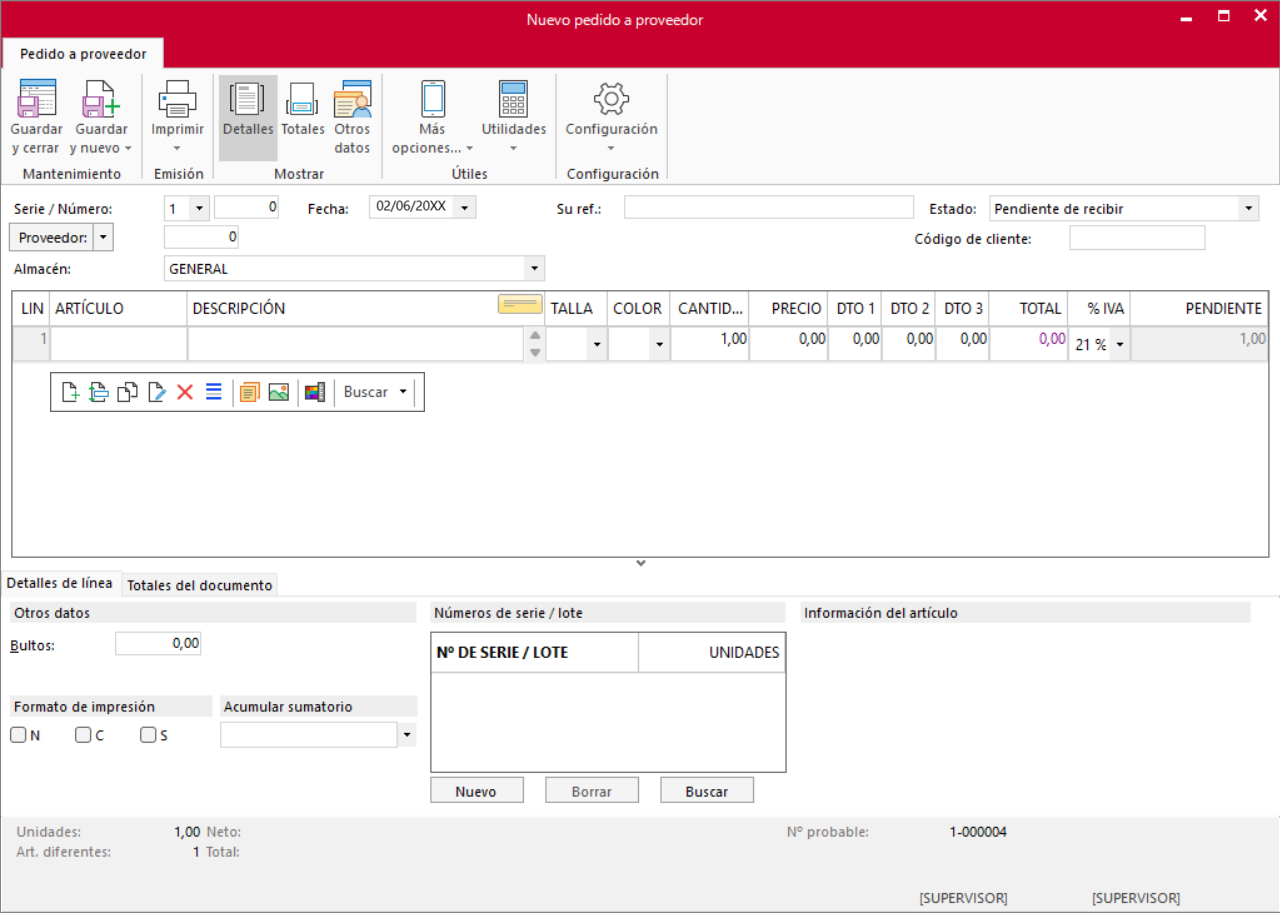Click the article image icon
1281x913 pixels.
coord(278,393)
